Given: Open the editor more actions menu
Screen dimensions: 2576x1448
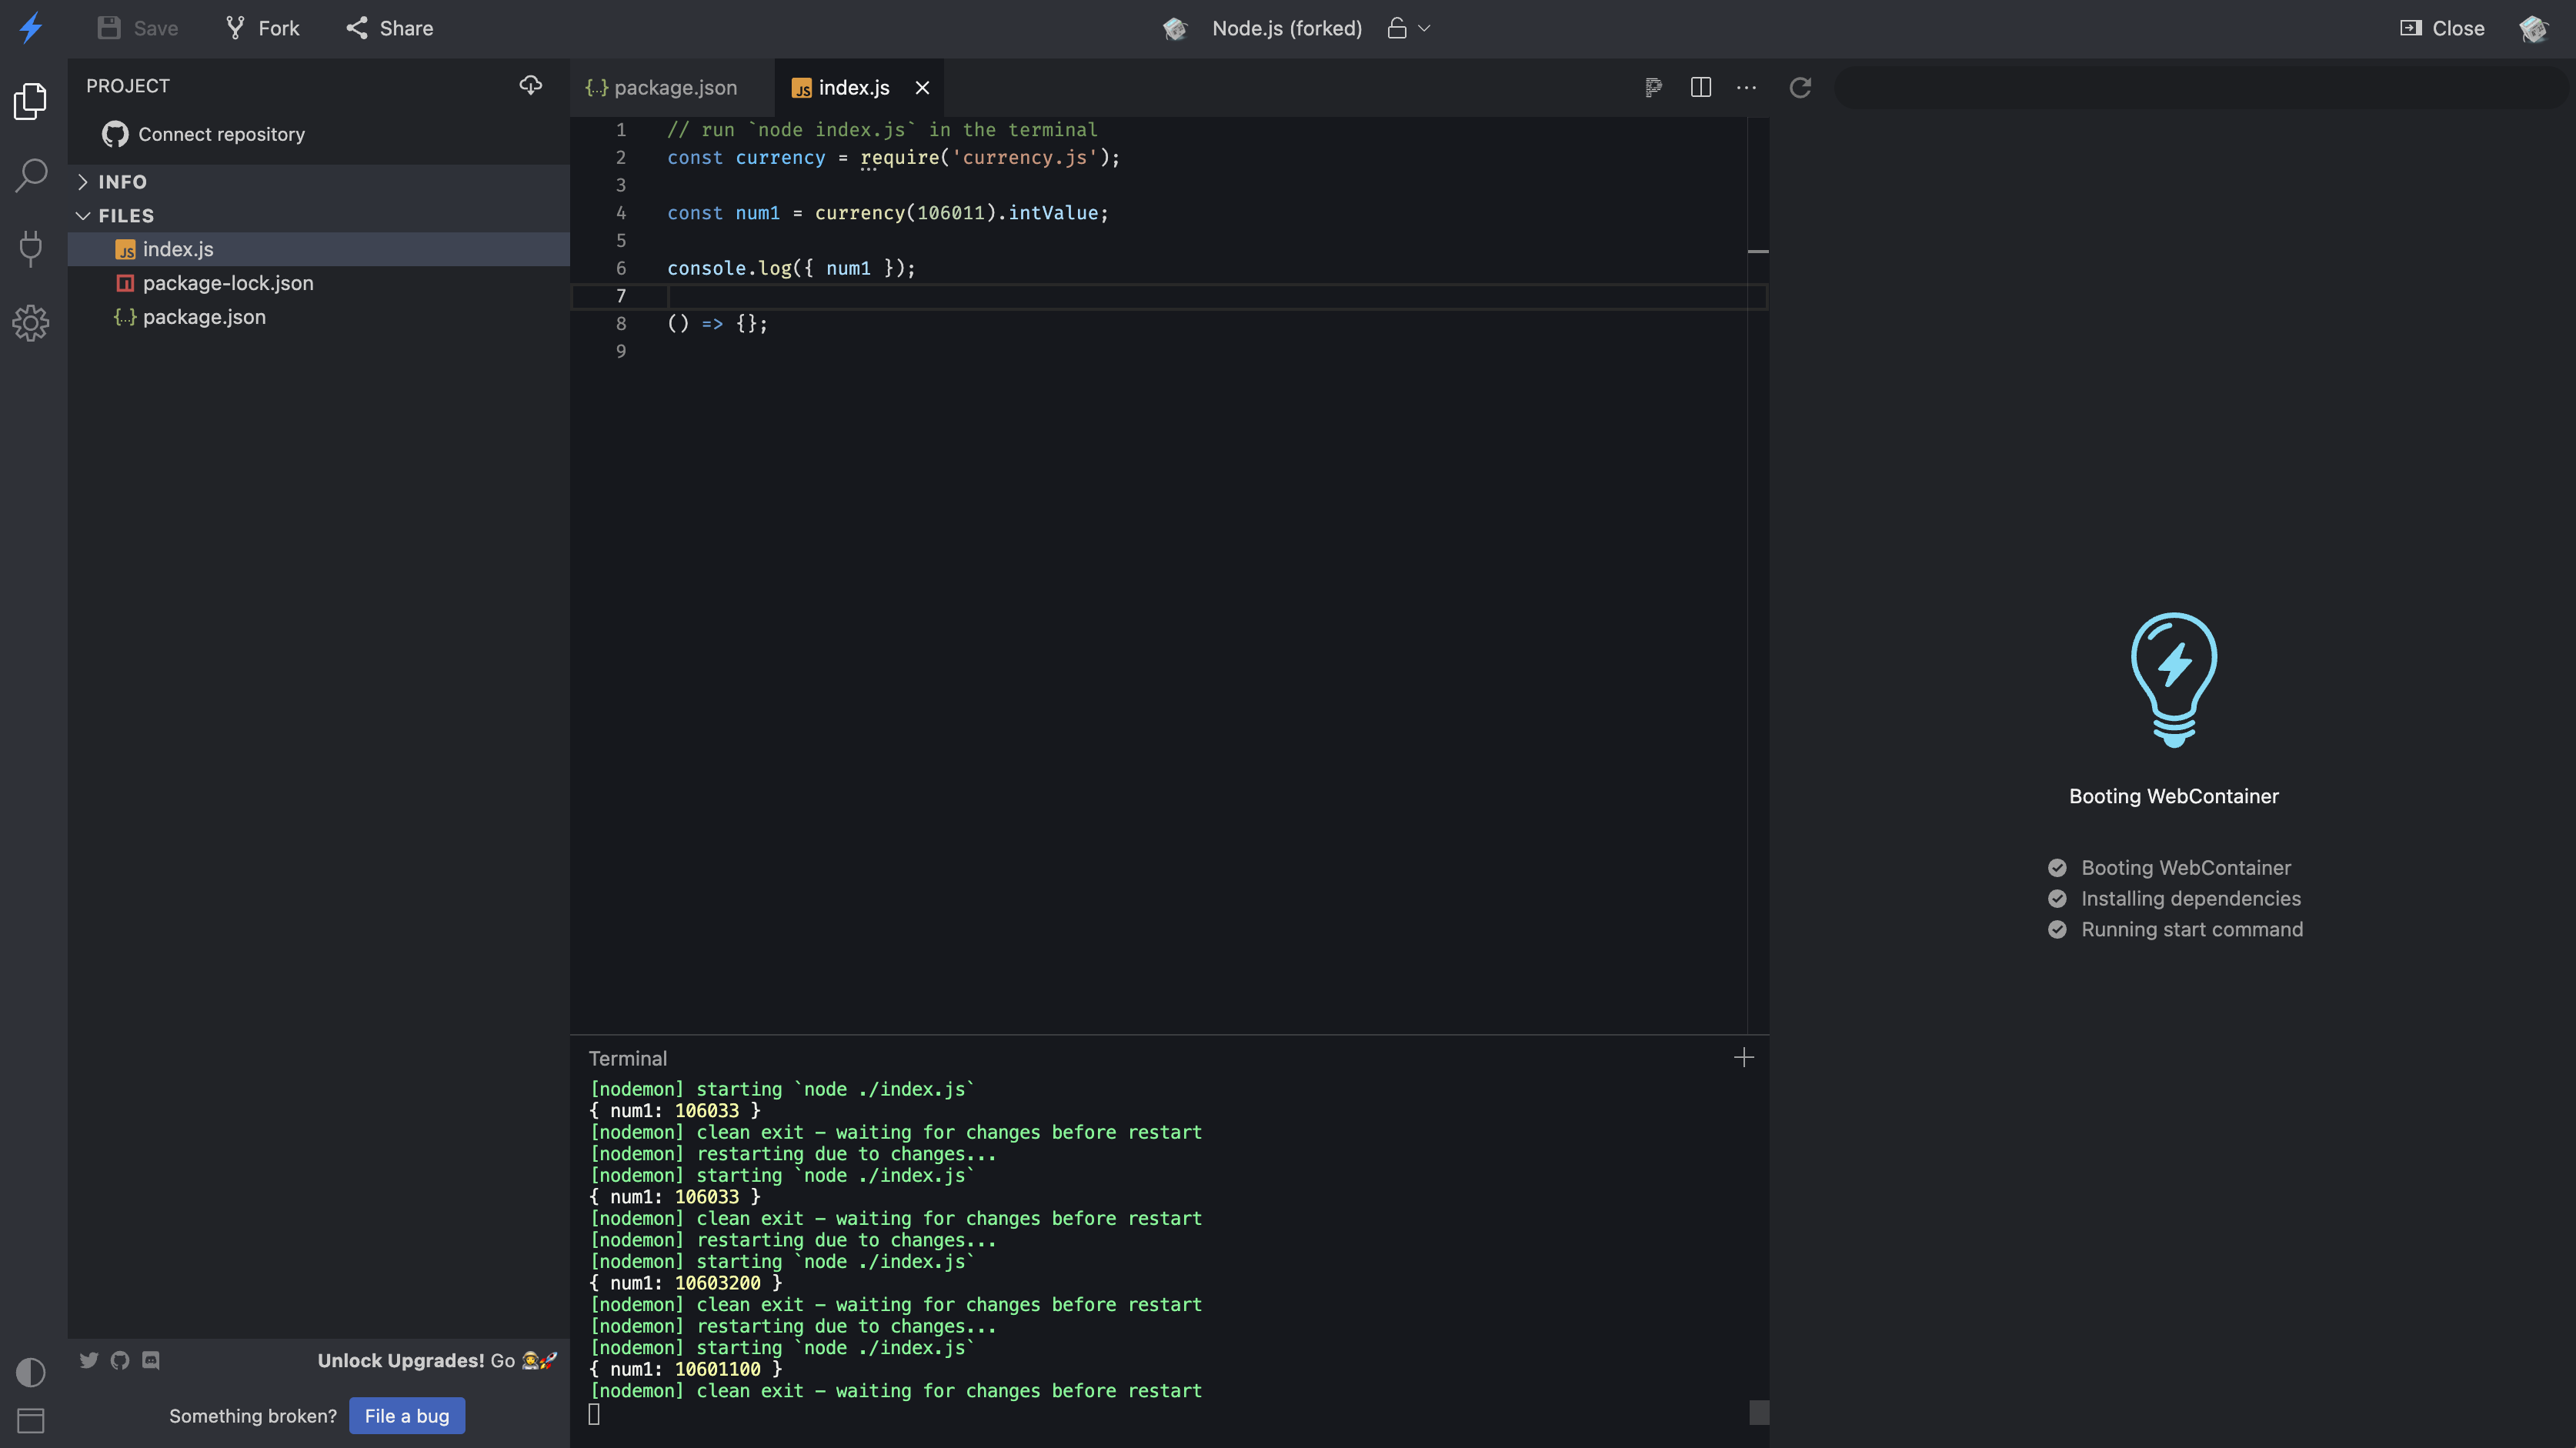Looking at the screenshot, I should (x=1747, y=87).
